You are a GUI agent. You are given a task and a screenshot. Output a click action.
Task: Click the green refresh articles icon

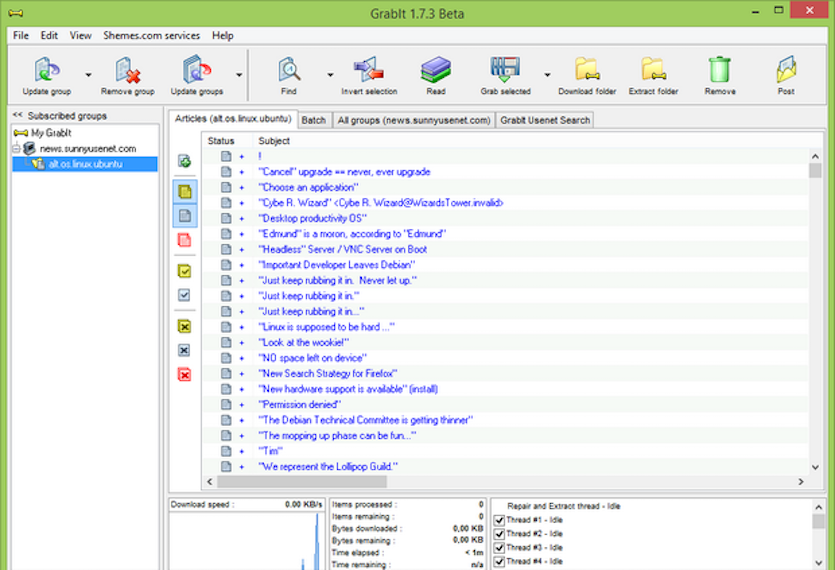(x=185, y=161)
